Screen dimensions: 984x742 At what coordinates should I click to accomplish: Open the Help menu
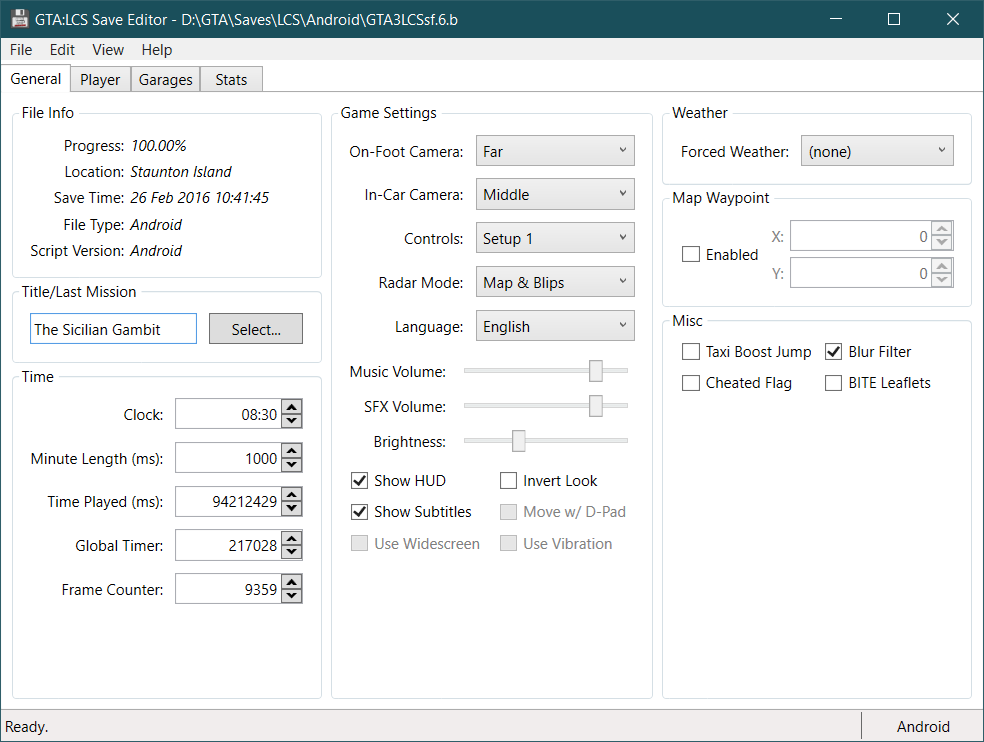click(x=156, y=50)
